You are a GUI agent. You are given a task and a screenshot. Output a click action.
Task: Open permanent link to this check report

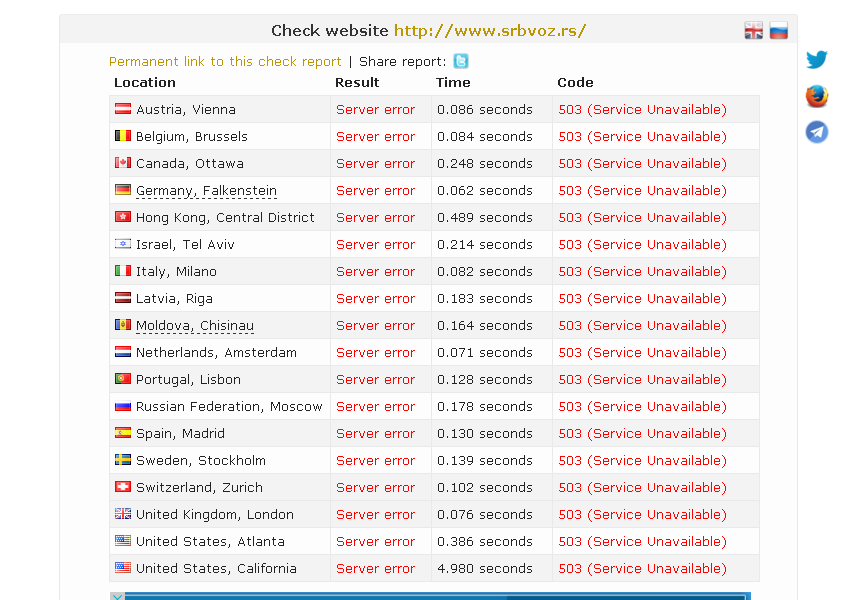point(225,62)
